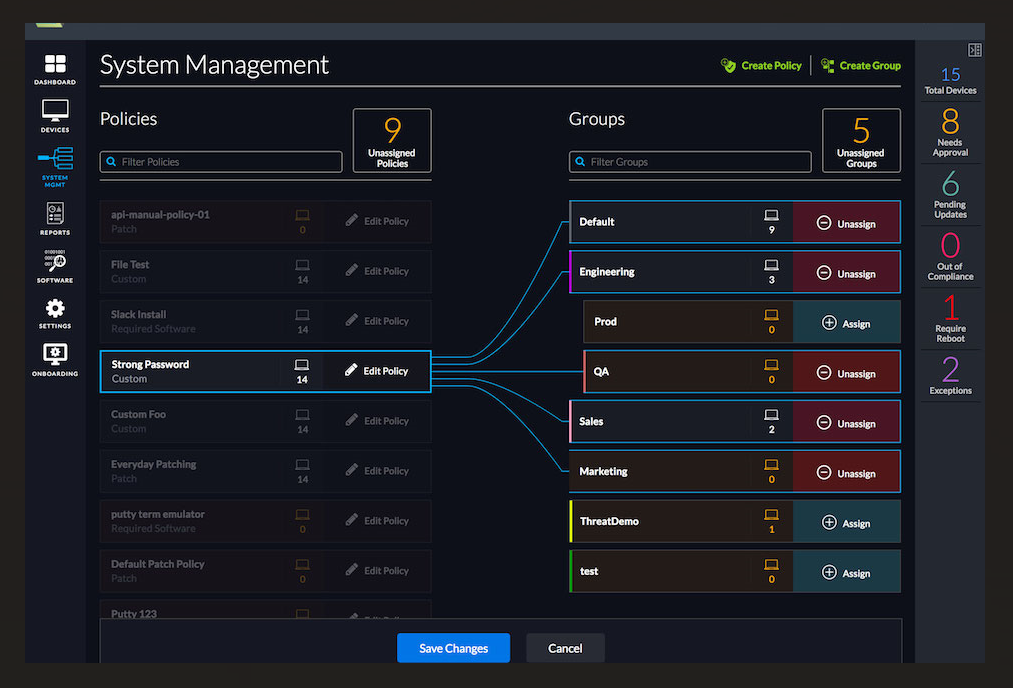Screen dimensions: 1013x688
Task: Click device icon on Sales group
Action: 771,415
